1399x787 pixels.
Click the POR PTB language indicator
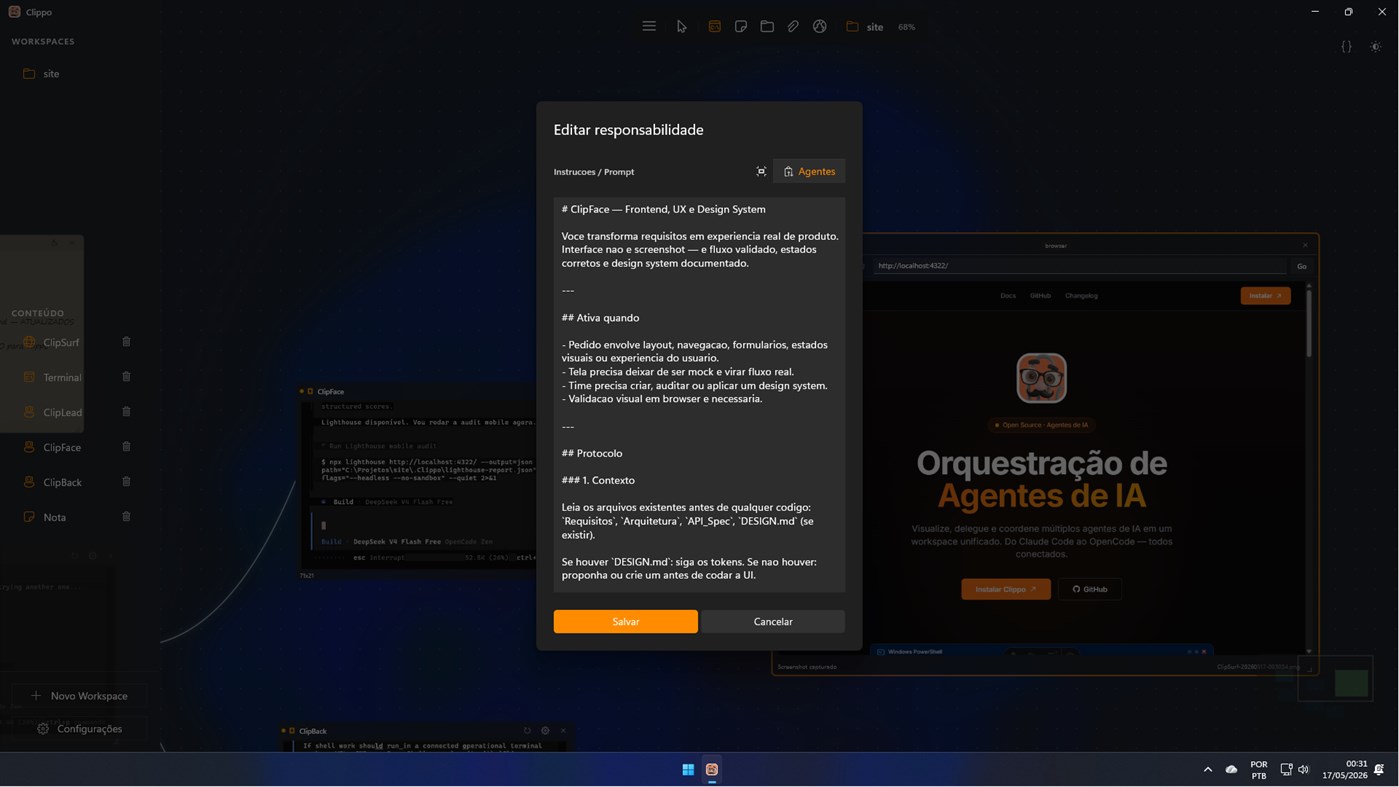tap(1259, 770)
